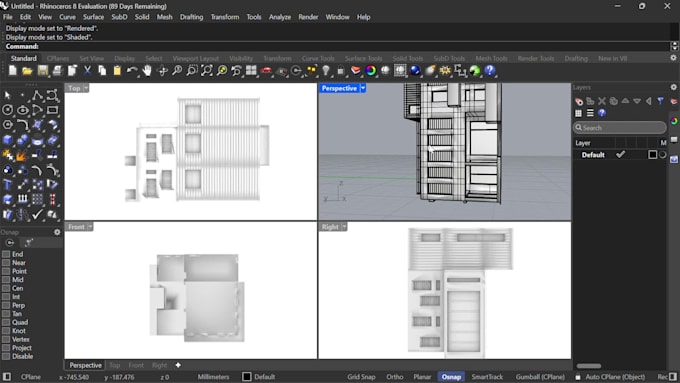Click the Delete layer X icon
The height and width of the screenshot is (383, 680).
coord(602,101)
